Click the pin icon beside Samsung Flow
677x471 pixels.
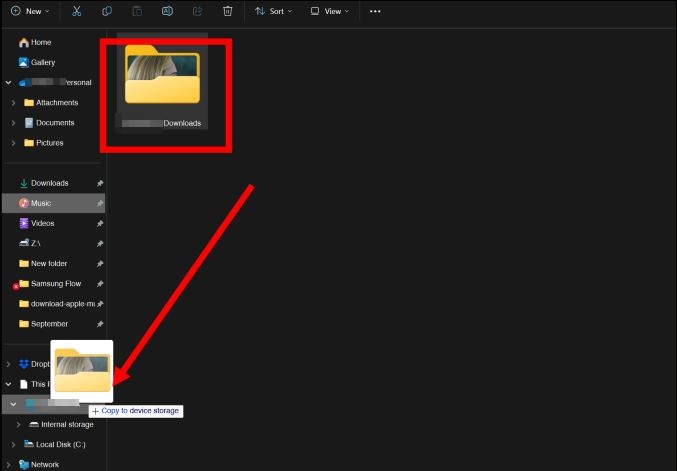click(x=100, y=284)
